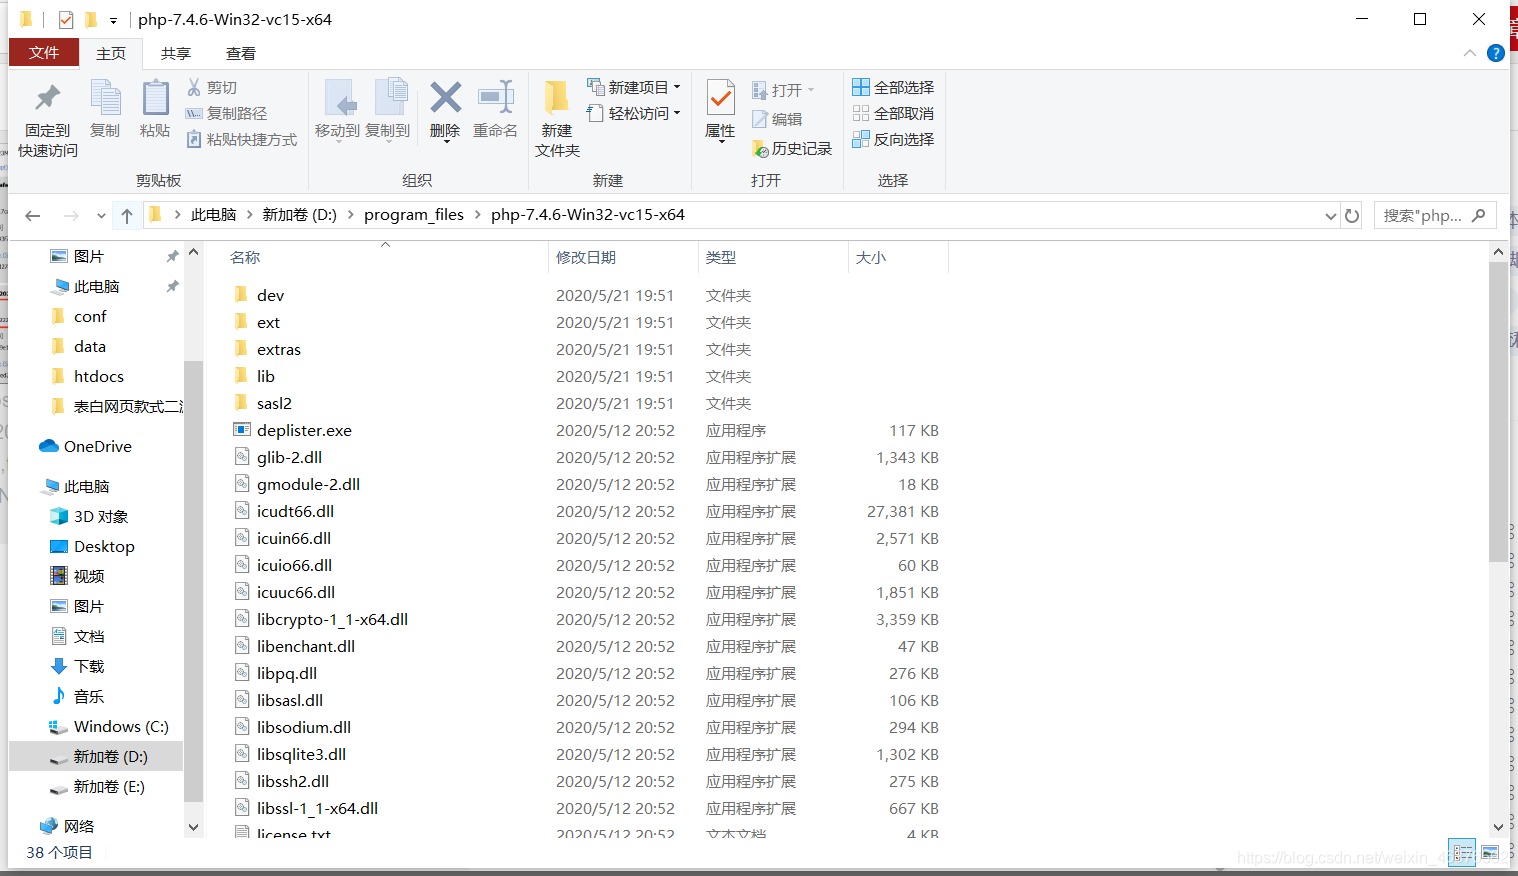The image size is (1518, 876).
Task: Navigate to 新加卷 (D:) in address bar
Action: [300, 215]
